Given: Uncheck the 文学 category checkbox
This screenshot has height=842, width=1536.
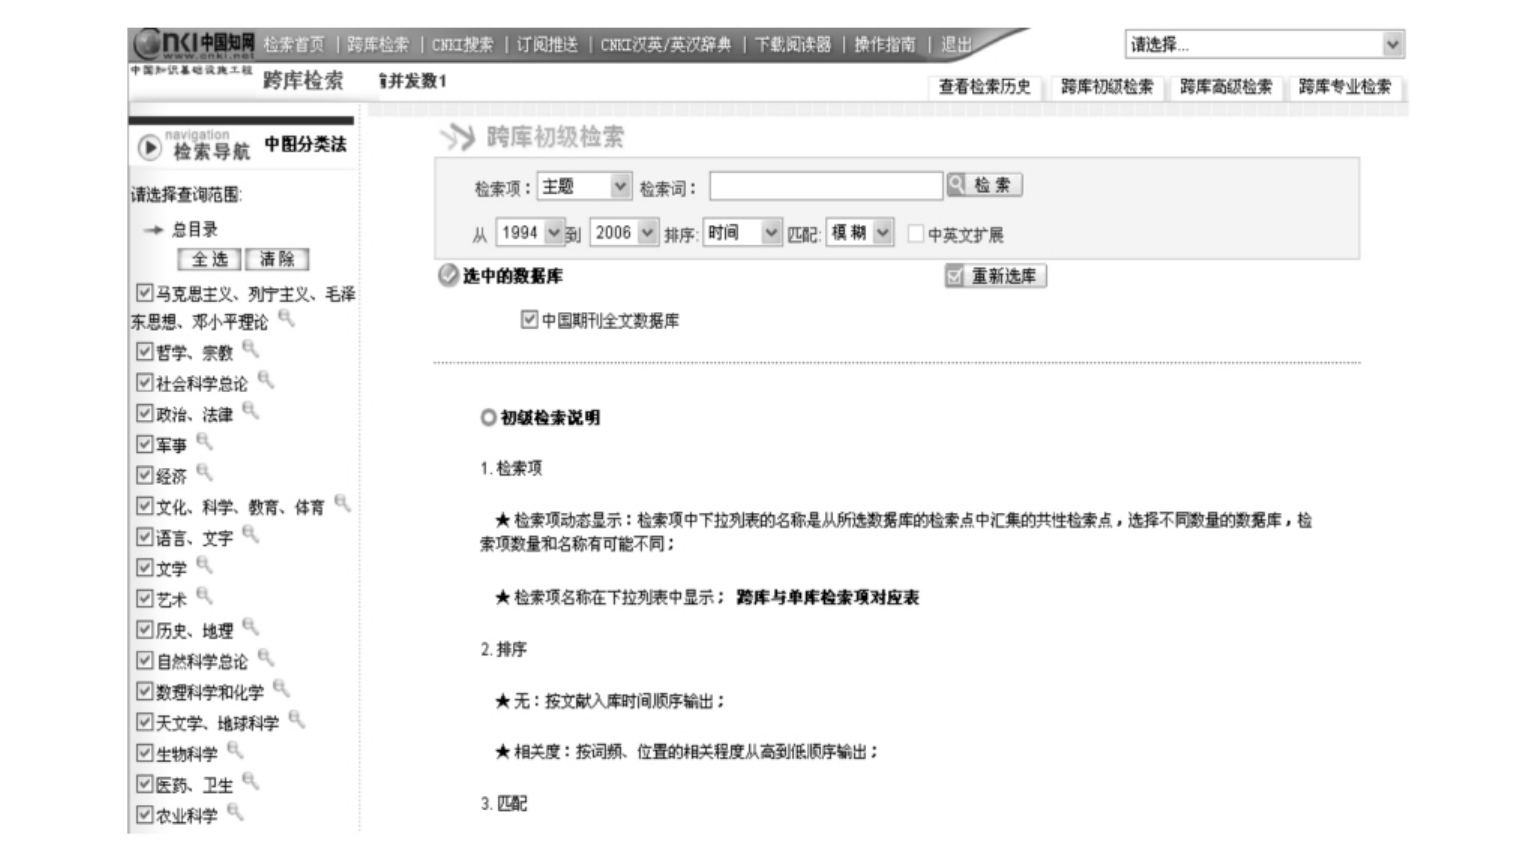Looking at the screenshot, I should [x=144, y=568].
